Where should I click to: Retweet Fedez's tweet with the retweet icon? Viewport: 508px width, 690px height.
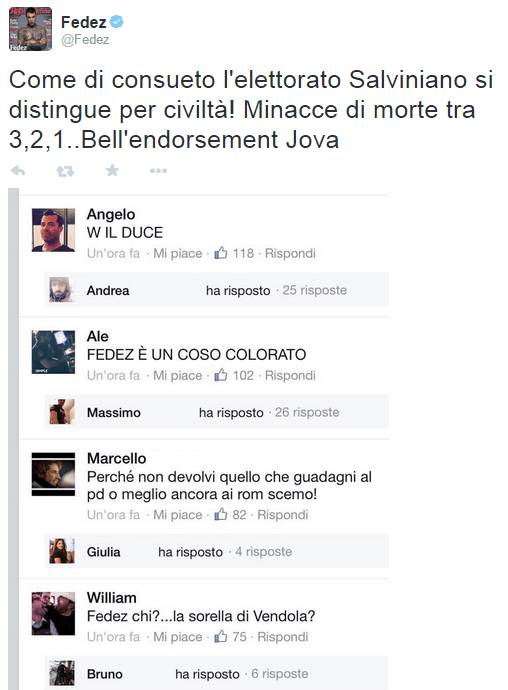[x=65, y=171]
